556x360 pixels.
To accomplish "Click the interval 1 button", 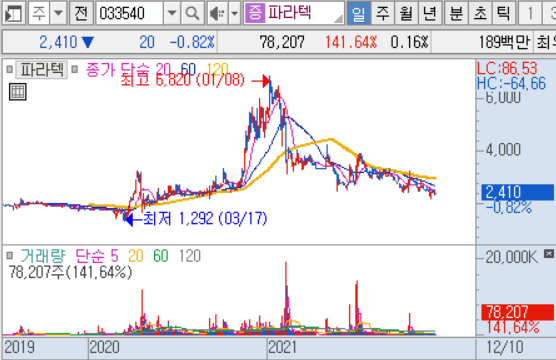I will (530, 13).
